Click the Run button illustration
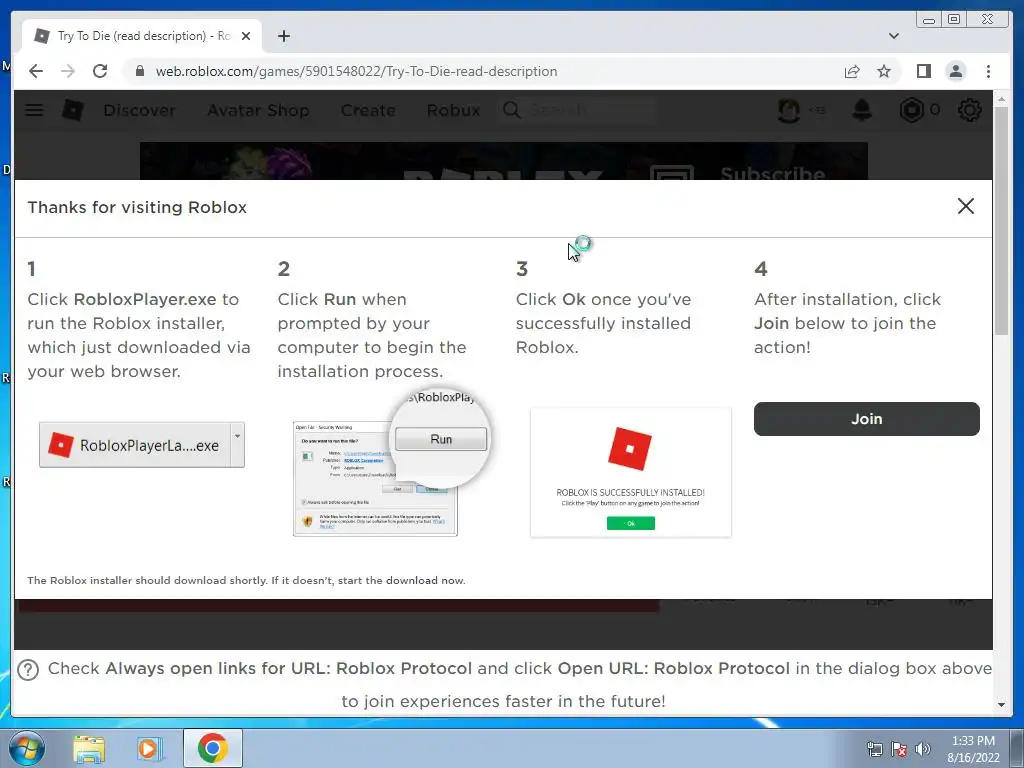 coord(441,440)
